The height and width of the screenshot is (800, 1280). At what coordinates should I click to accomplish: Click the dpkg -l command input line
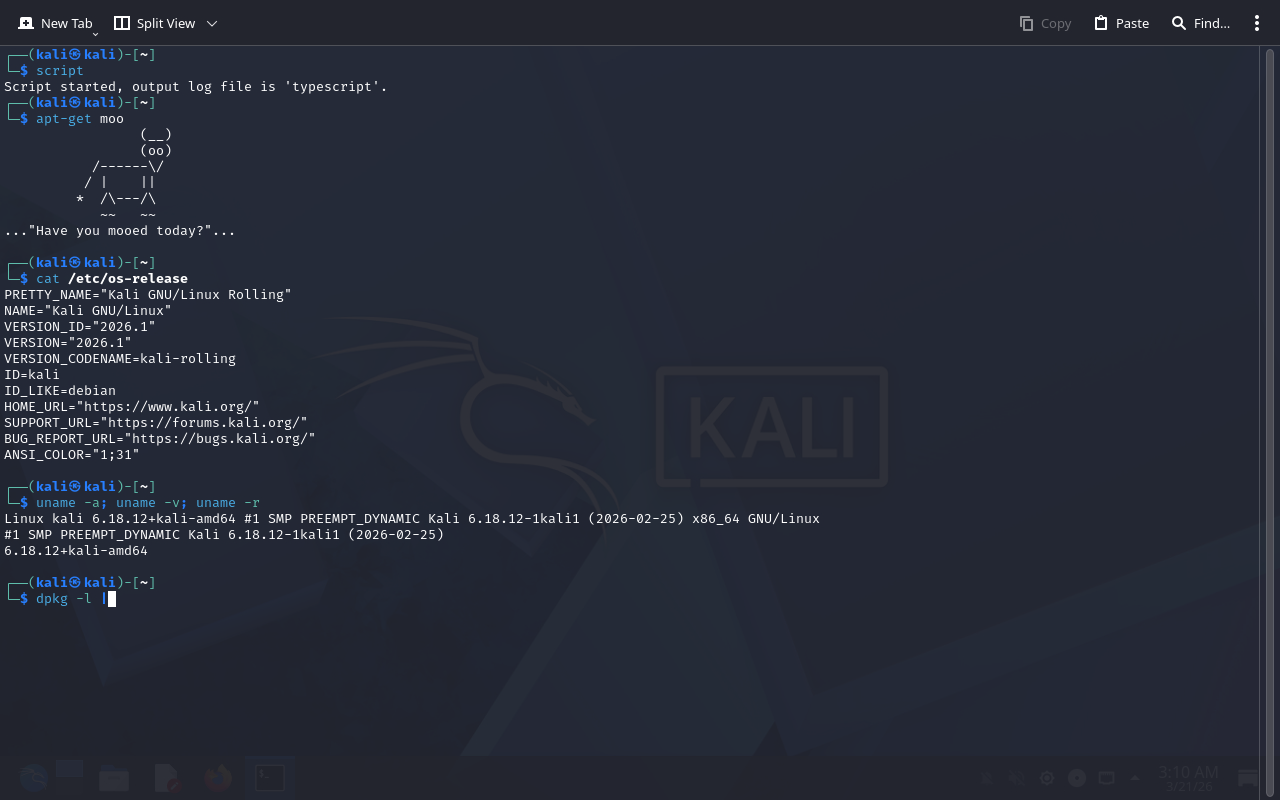(x=62, y=599)
